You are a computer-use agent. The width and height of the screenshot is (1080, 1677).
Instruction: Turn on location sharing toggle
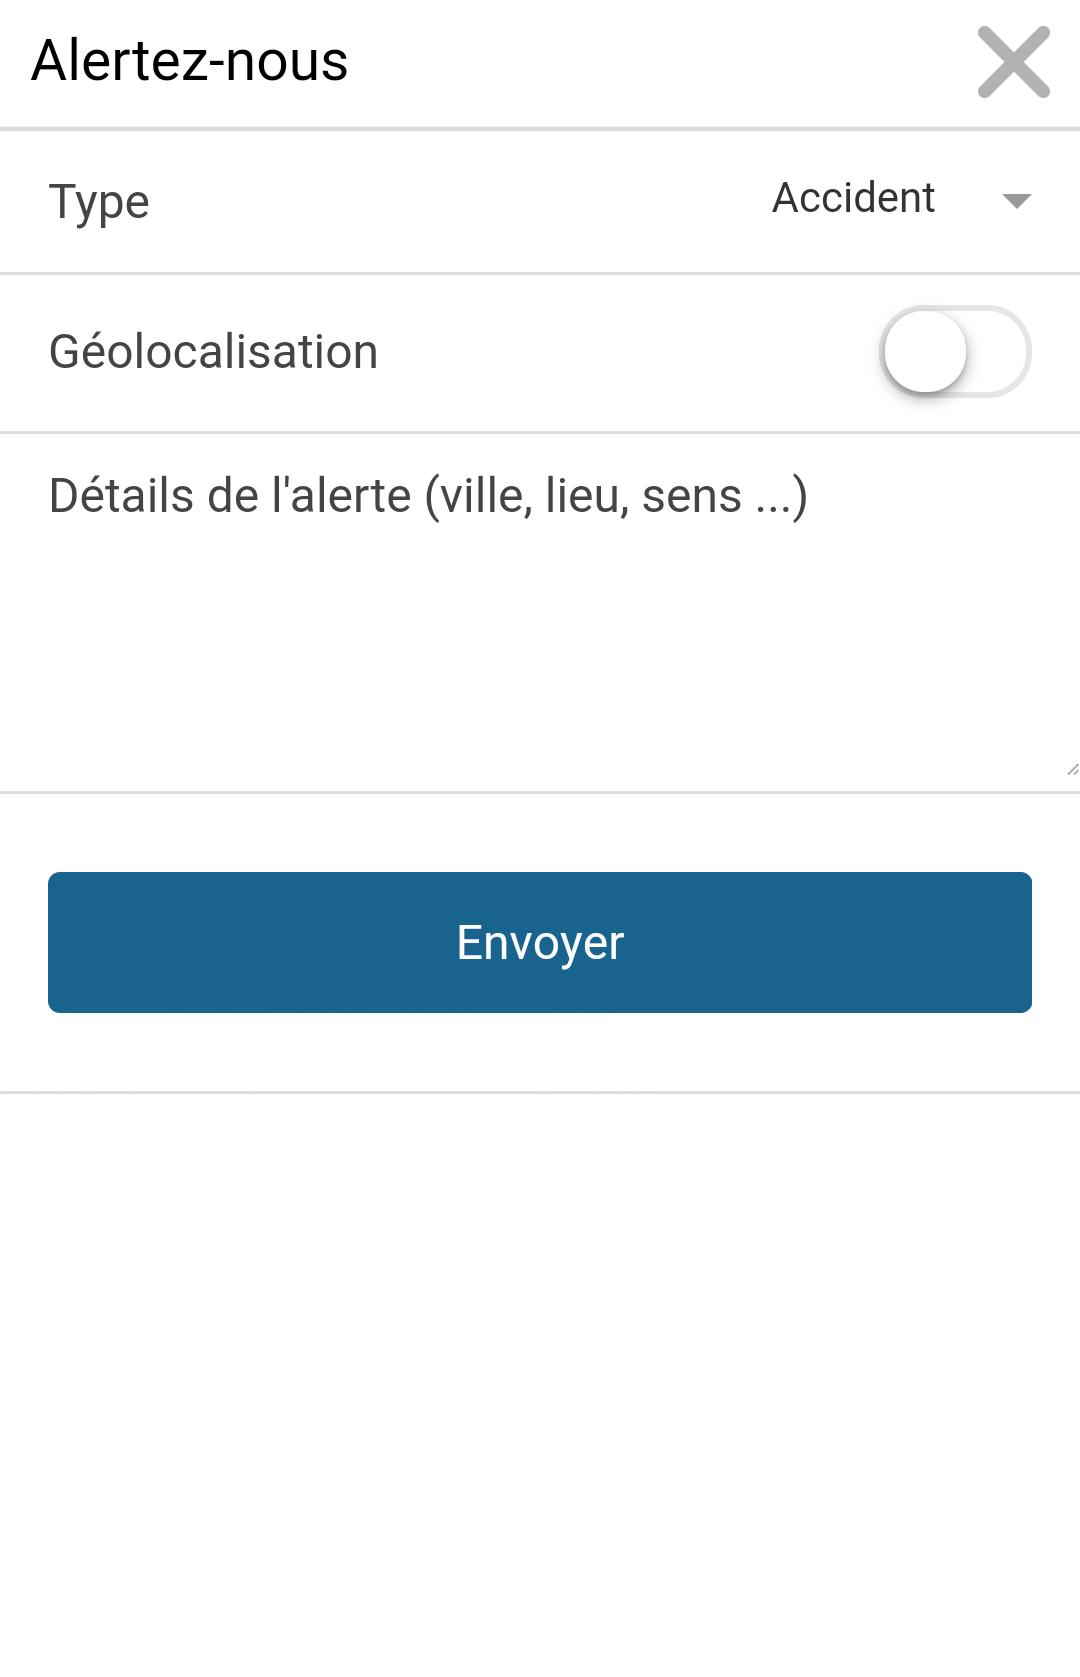coord(955,352)
